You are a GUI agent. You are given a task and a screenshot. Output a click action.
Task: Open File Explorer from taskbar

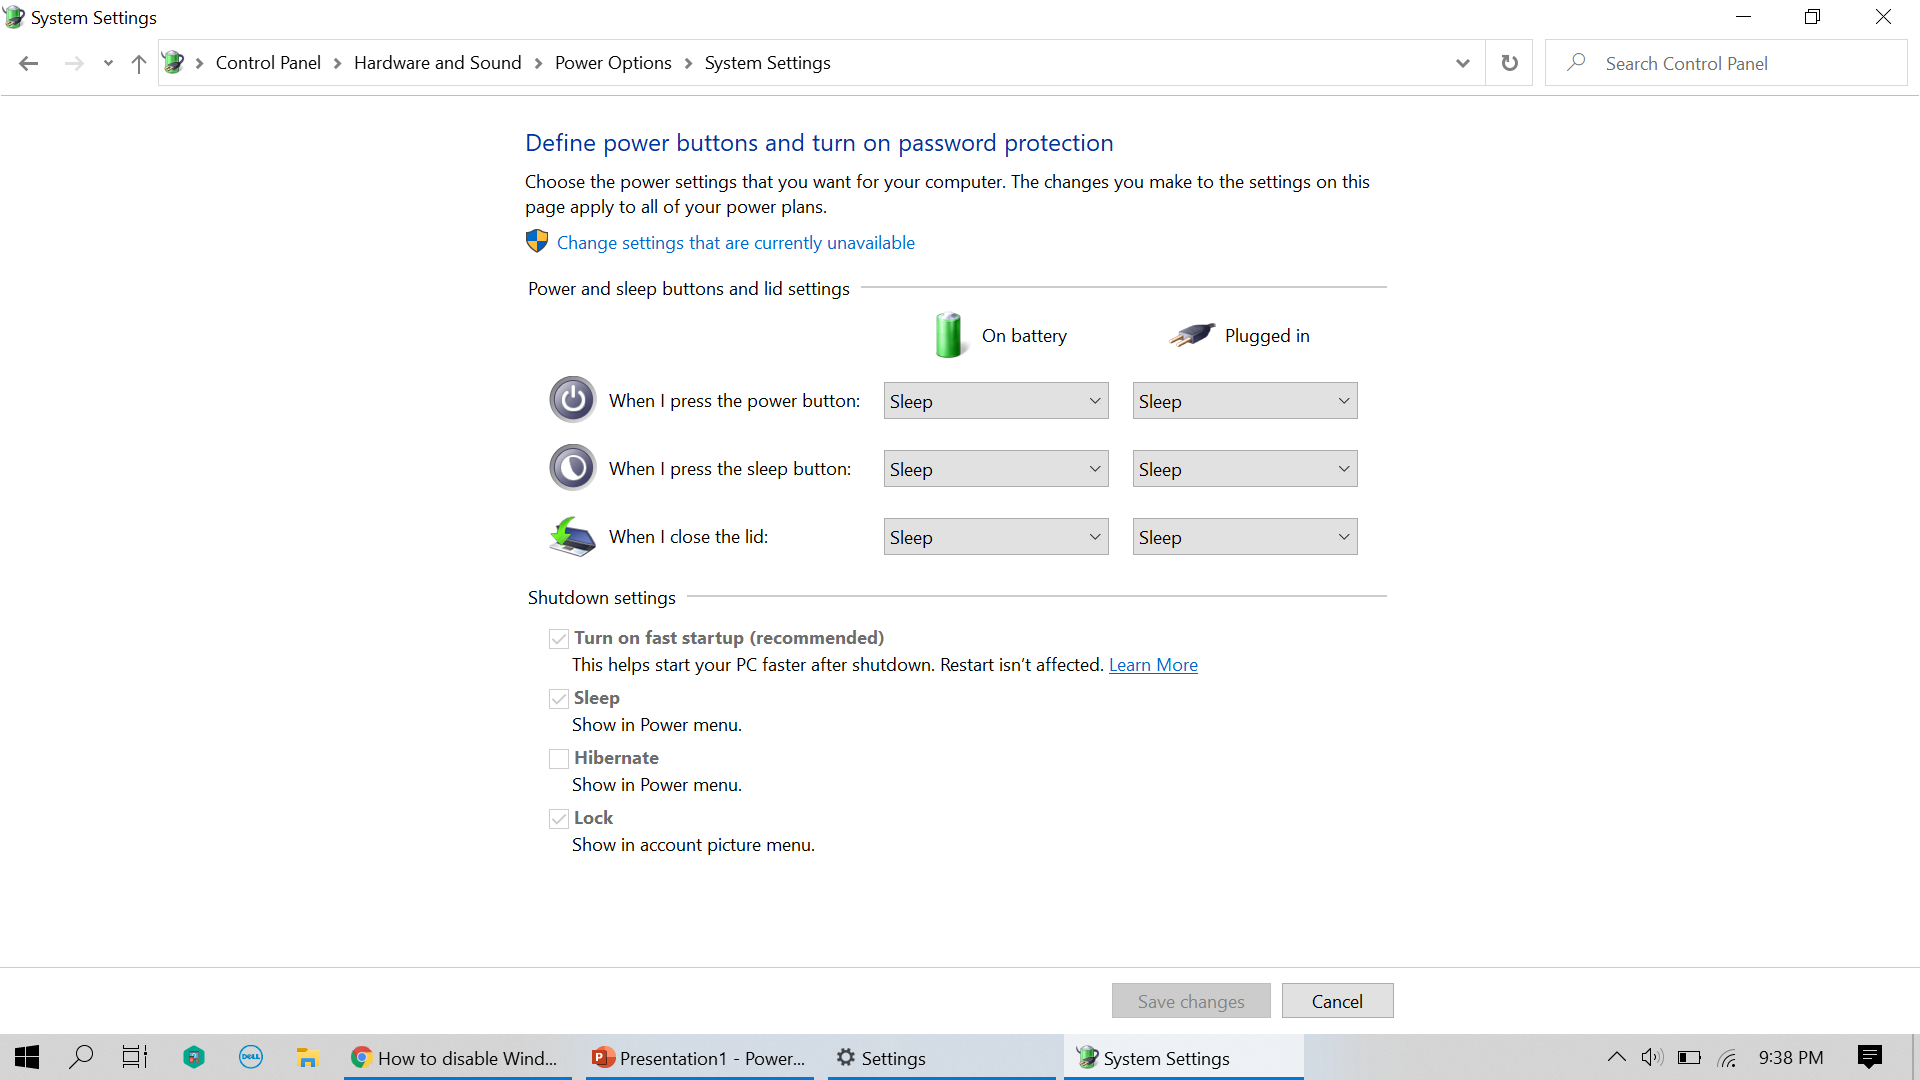pyautogui.click(x=307, y=1057)
